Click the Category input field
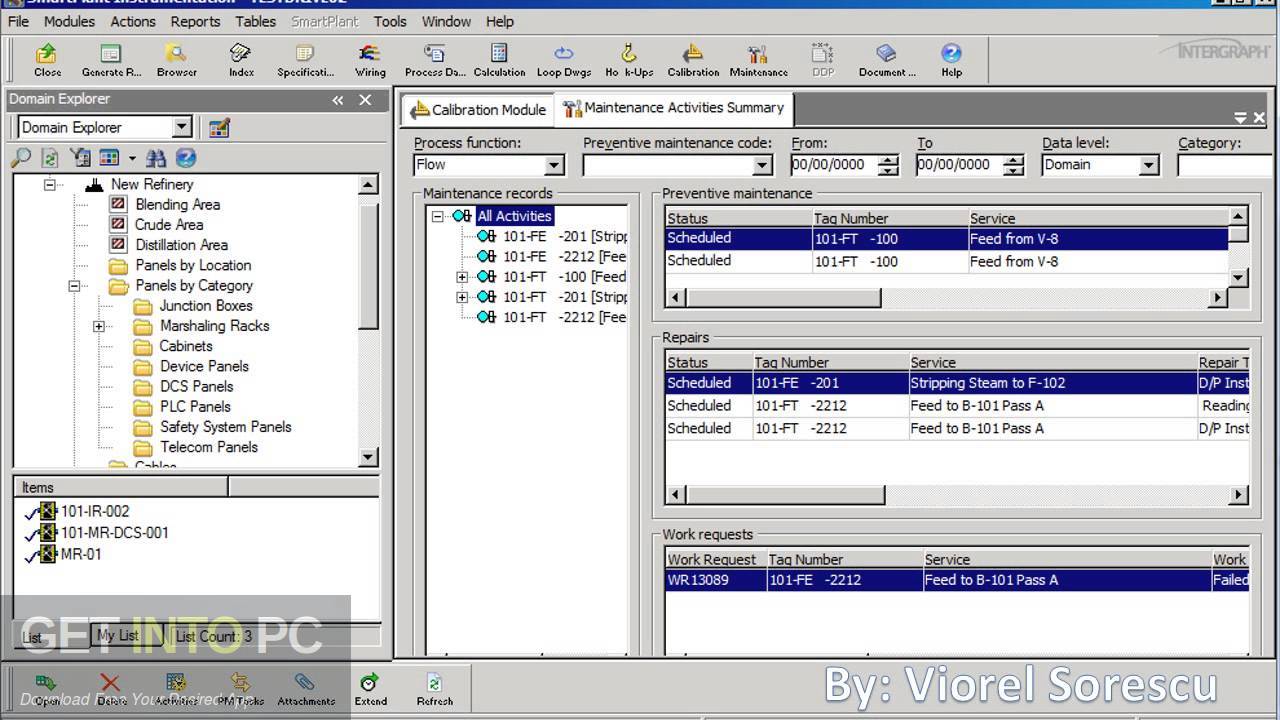The height and width of the screenshot is (720, 1280). click(x=1224, y=165)
